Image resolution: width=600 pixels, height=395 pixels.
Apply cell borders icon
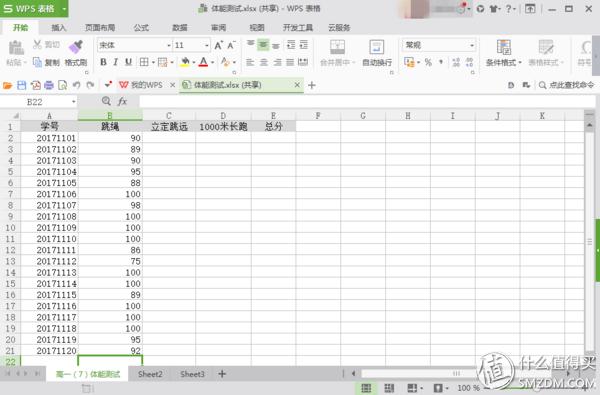pos(144,62)
